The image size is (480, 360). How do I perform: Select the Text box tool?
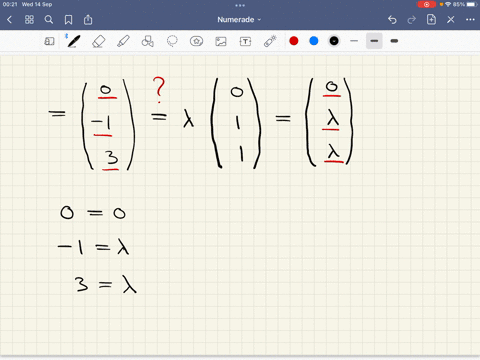(x=245, y=41)
